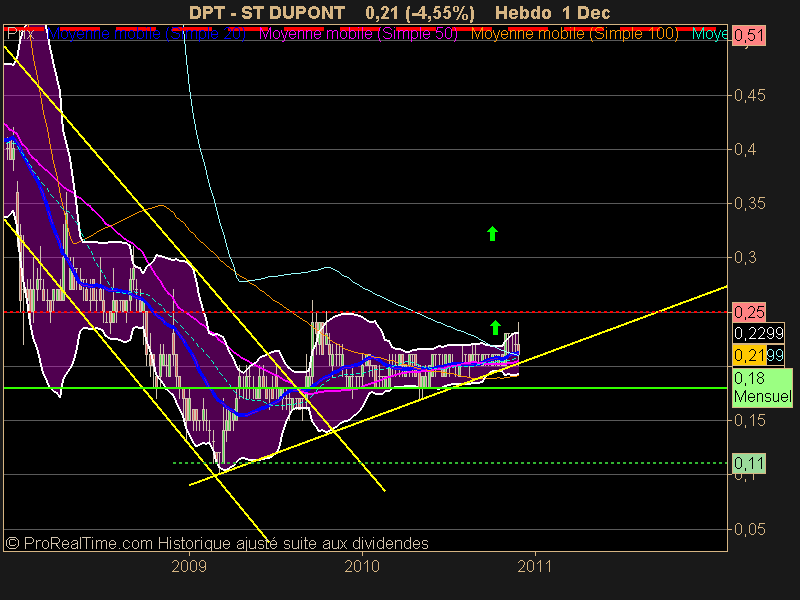Click the '1 Dec' date in title
800x600 pixels.
click(586, 13)
